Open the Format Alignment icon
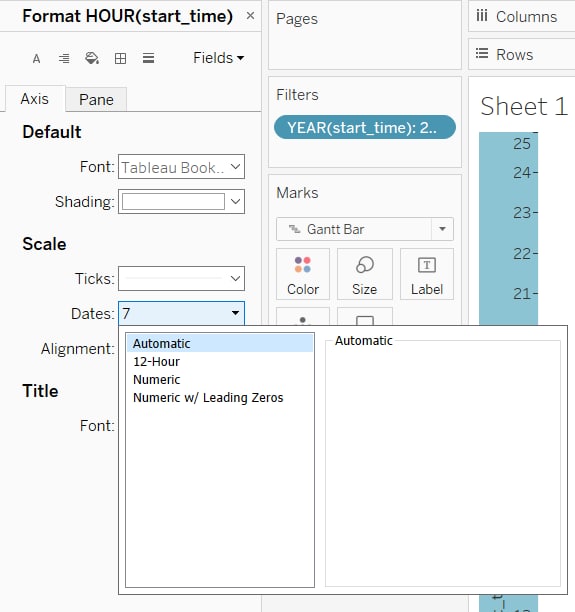 pyautogui.click(x=64, y=59)
